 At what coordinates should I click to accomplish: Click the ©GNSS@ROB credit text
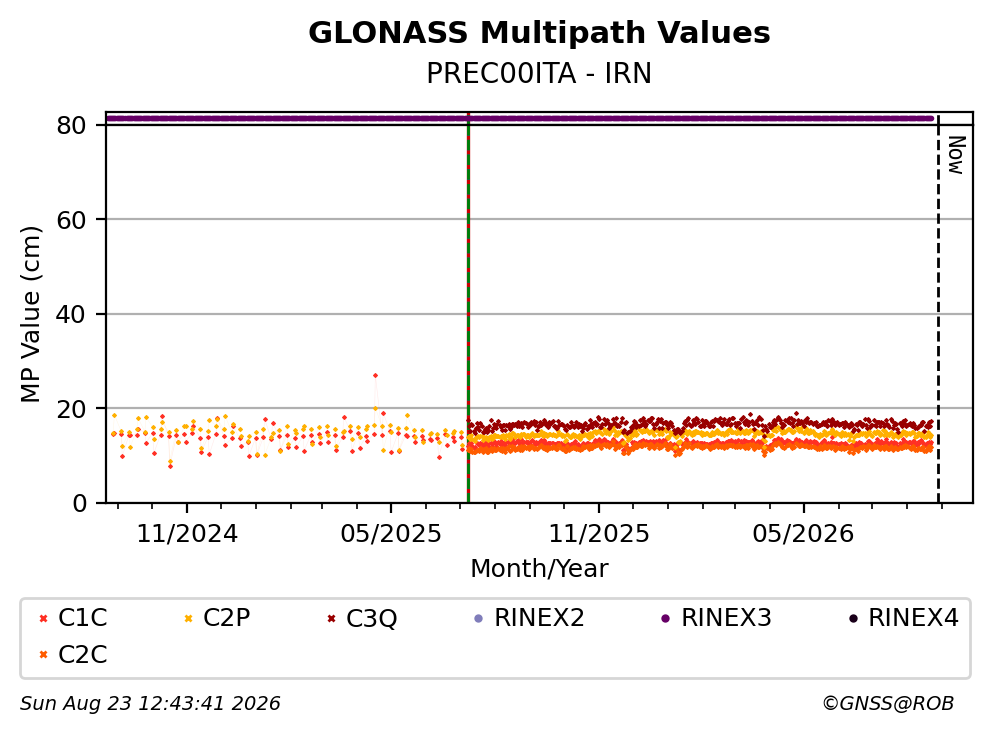click(888, 704)
